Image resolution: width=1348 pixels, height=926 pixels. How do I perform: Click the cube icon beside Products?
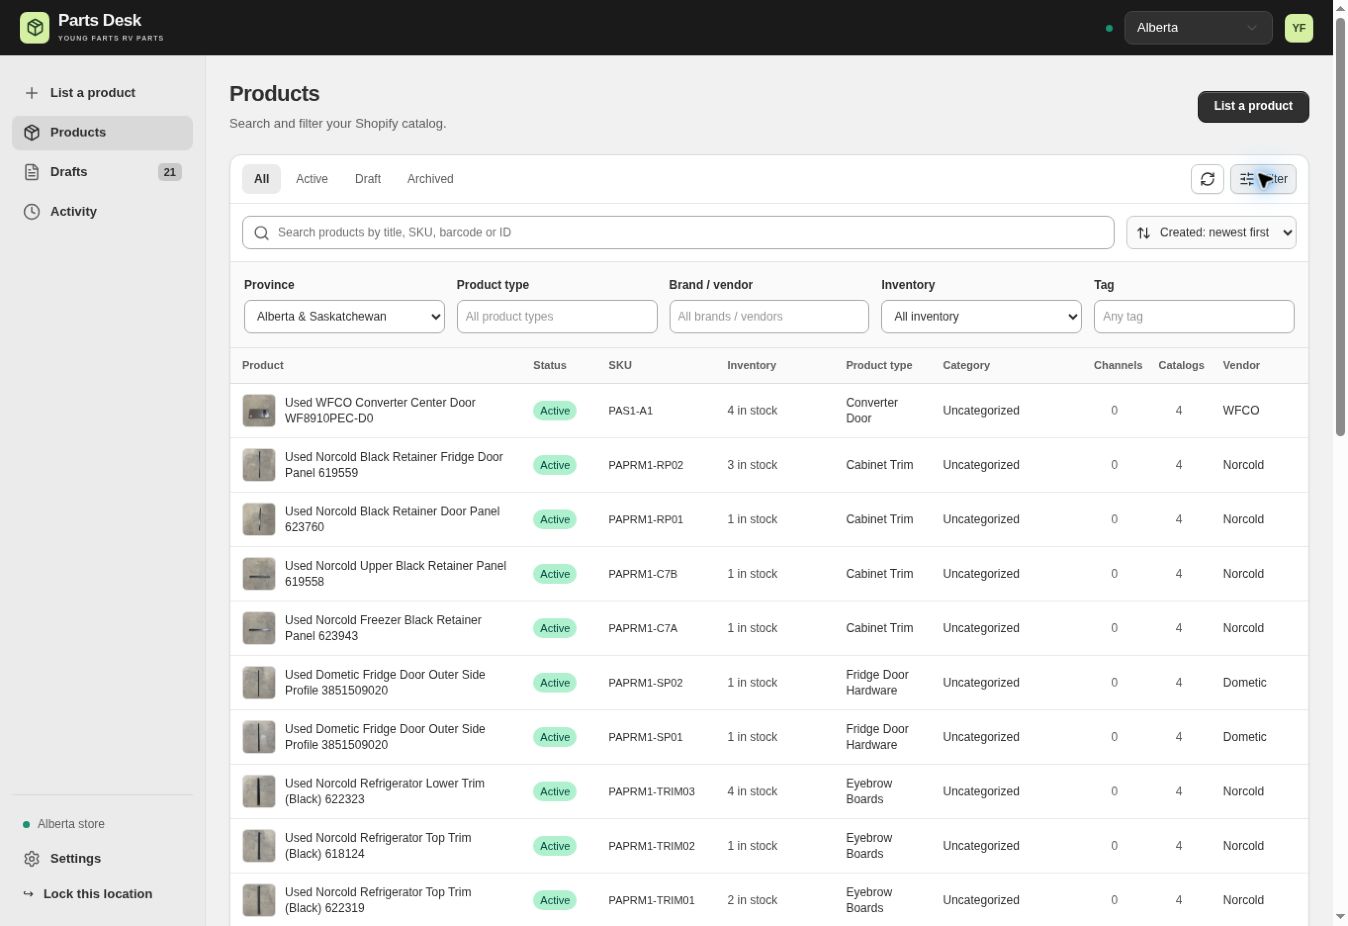32,133
